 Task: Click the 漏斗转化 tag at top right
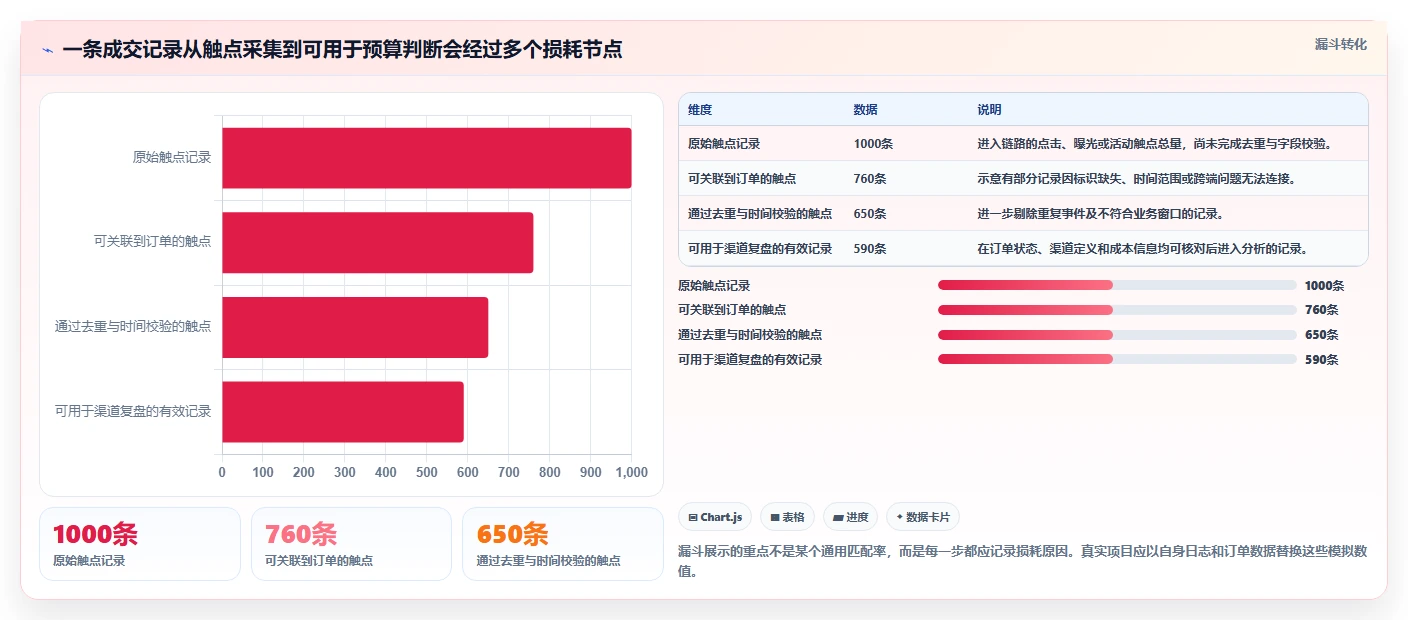click(x=1340, y=45)
